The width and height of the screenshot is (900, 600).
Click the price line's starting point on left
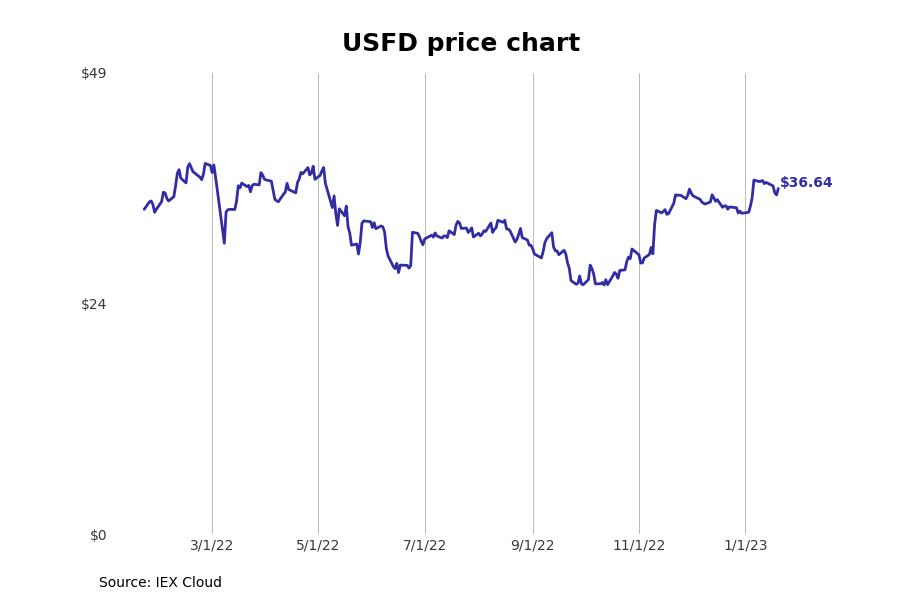(145, 209)
